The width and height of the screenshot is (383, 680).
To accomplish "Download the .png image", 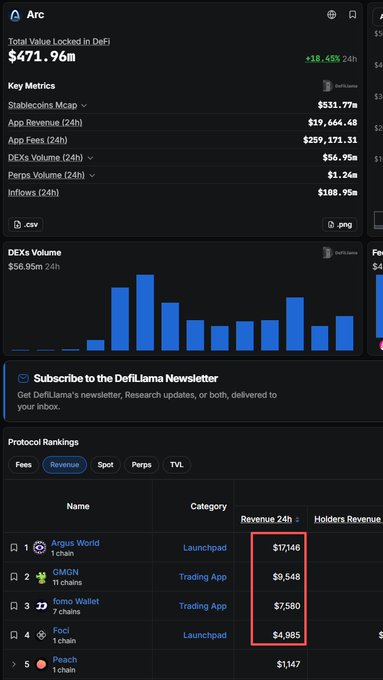I will click(x=340, y=225).
